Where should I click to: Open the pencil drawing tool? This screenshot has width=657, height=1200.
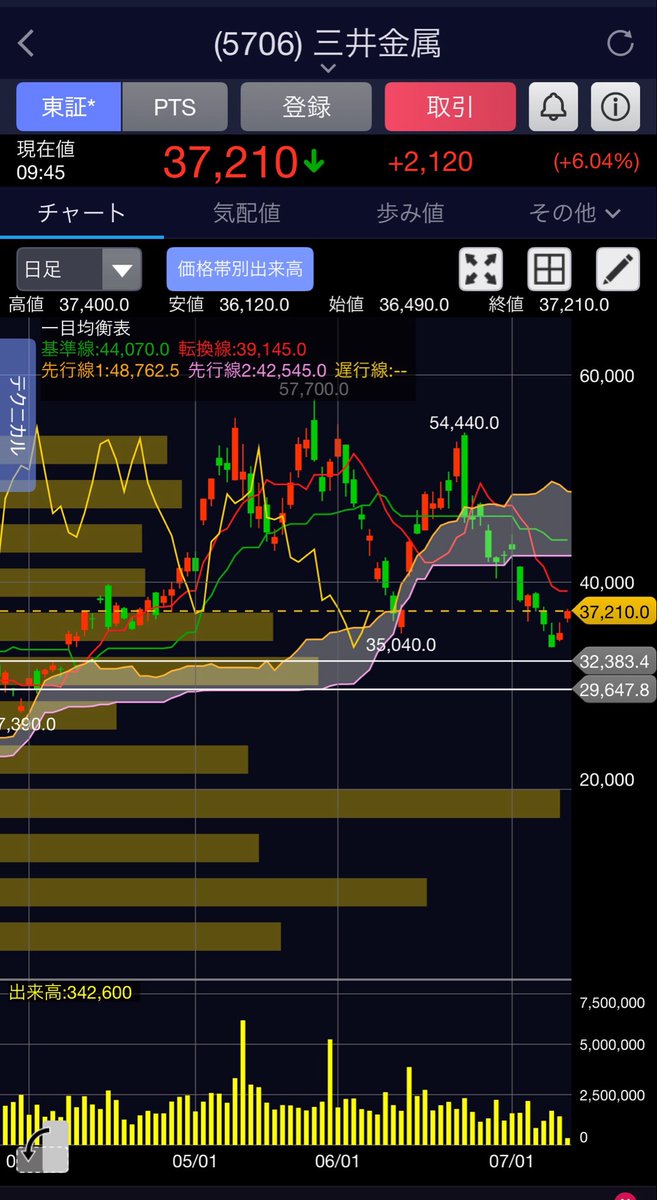(618, 270)
